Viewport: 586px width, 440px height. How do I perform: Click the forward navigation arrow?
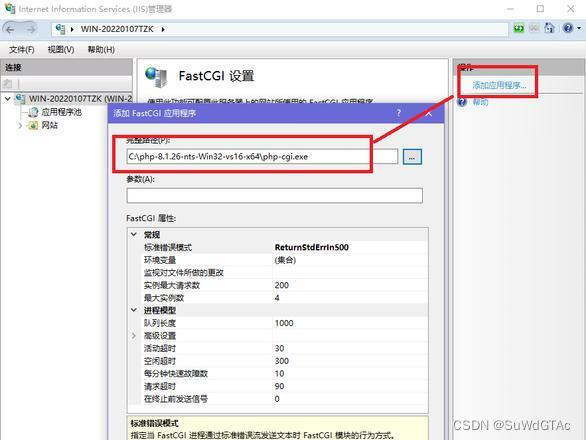pyautogui.click(x=31, y=29)
